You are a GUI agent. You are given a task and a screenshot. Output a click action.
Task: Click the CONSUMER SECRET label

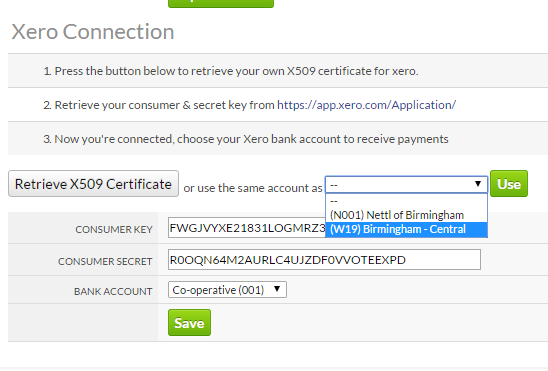point(105,261)
